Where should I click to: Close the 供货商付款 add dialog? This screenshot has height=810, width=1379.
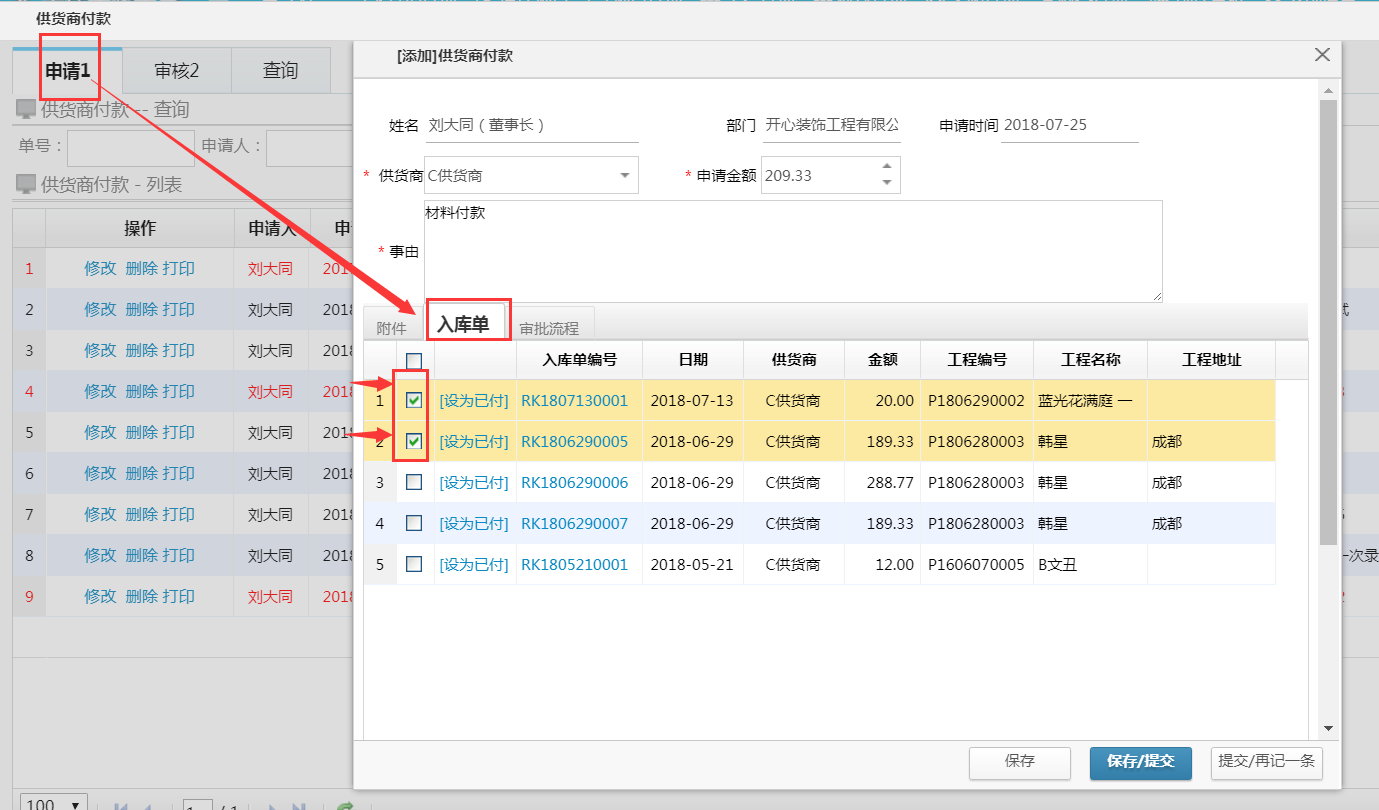pos(1322,56)
